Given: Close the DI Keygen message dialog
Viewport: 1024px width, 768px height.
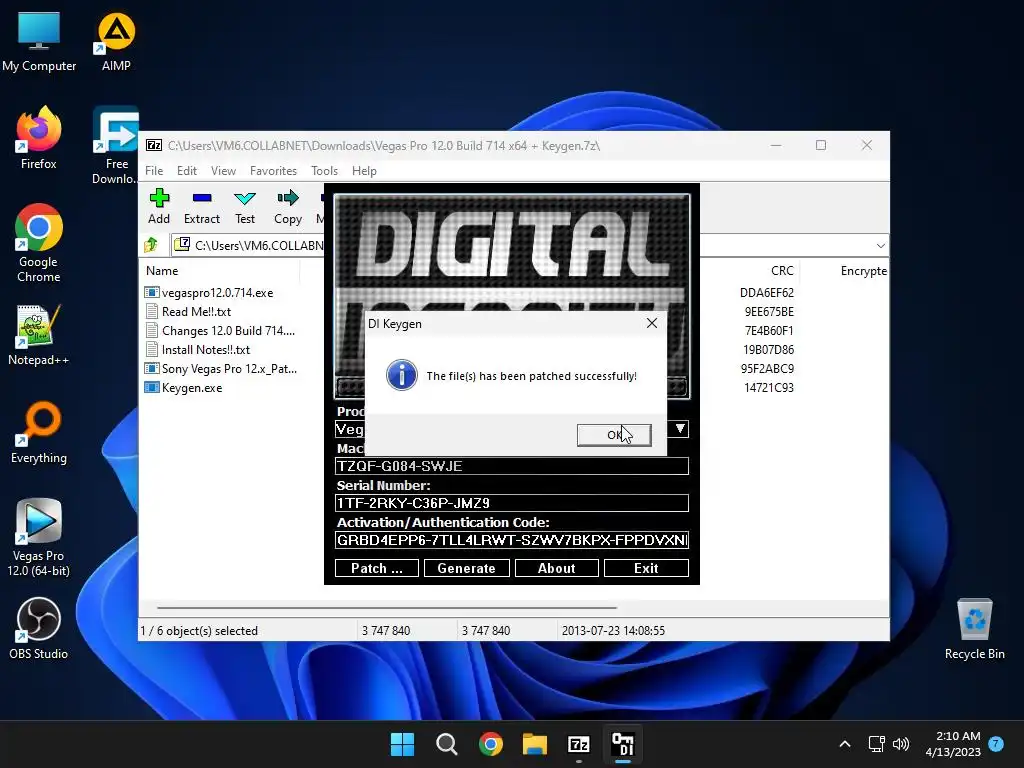Looking at the screenshot, I should (x=652, y=323).
